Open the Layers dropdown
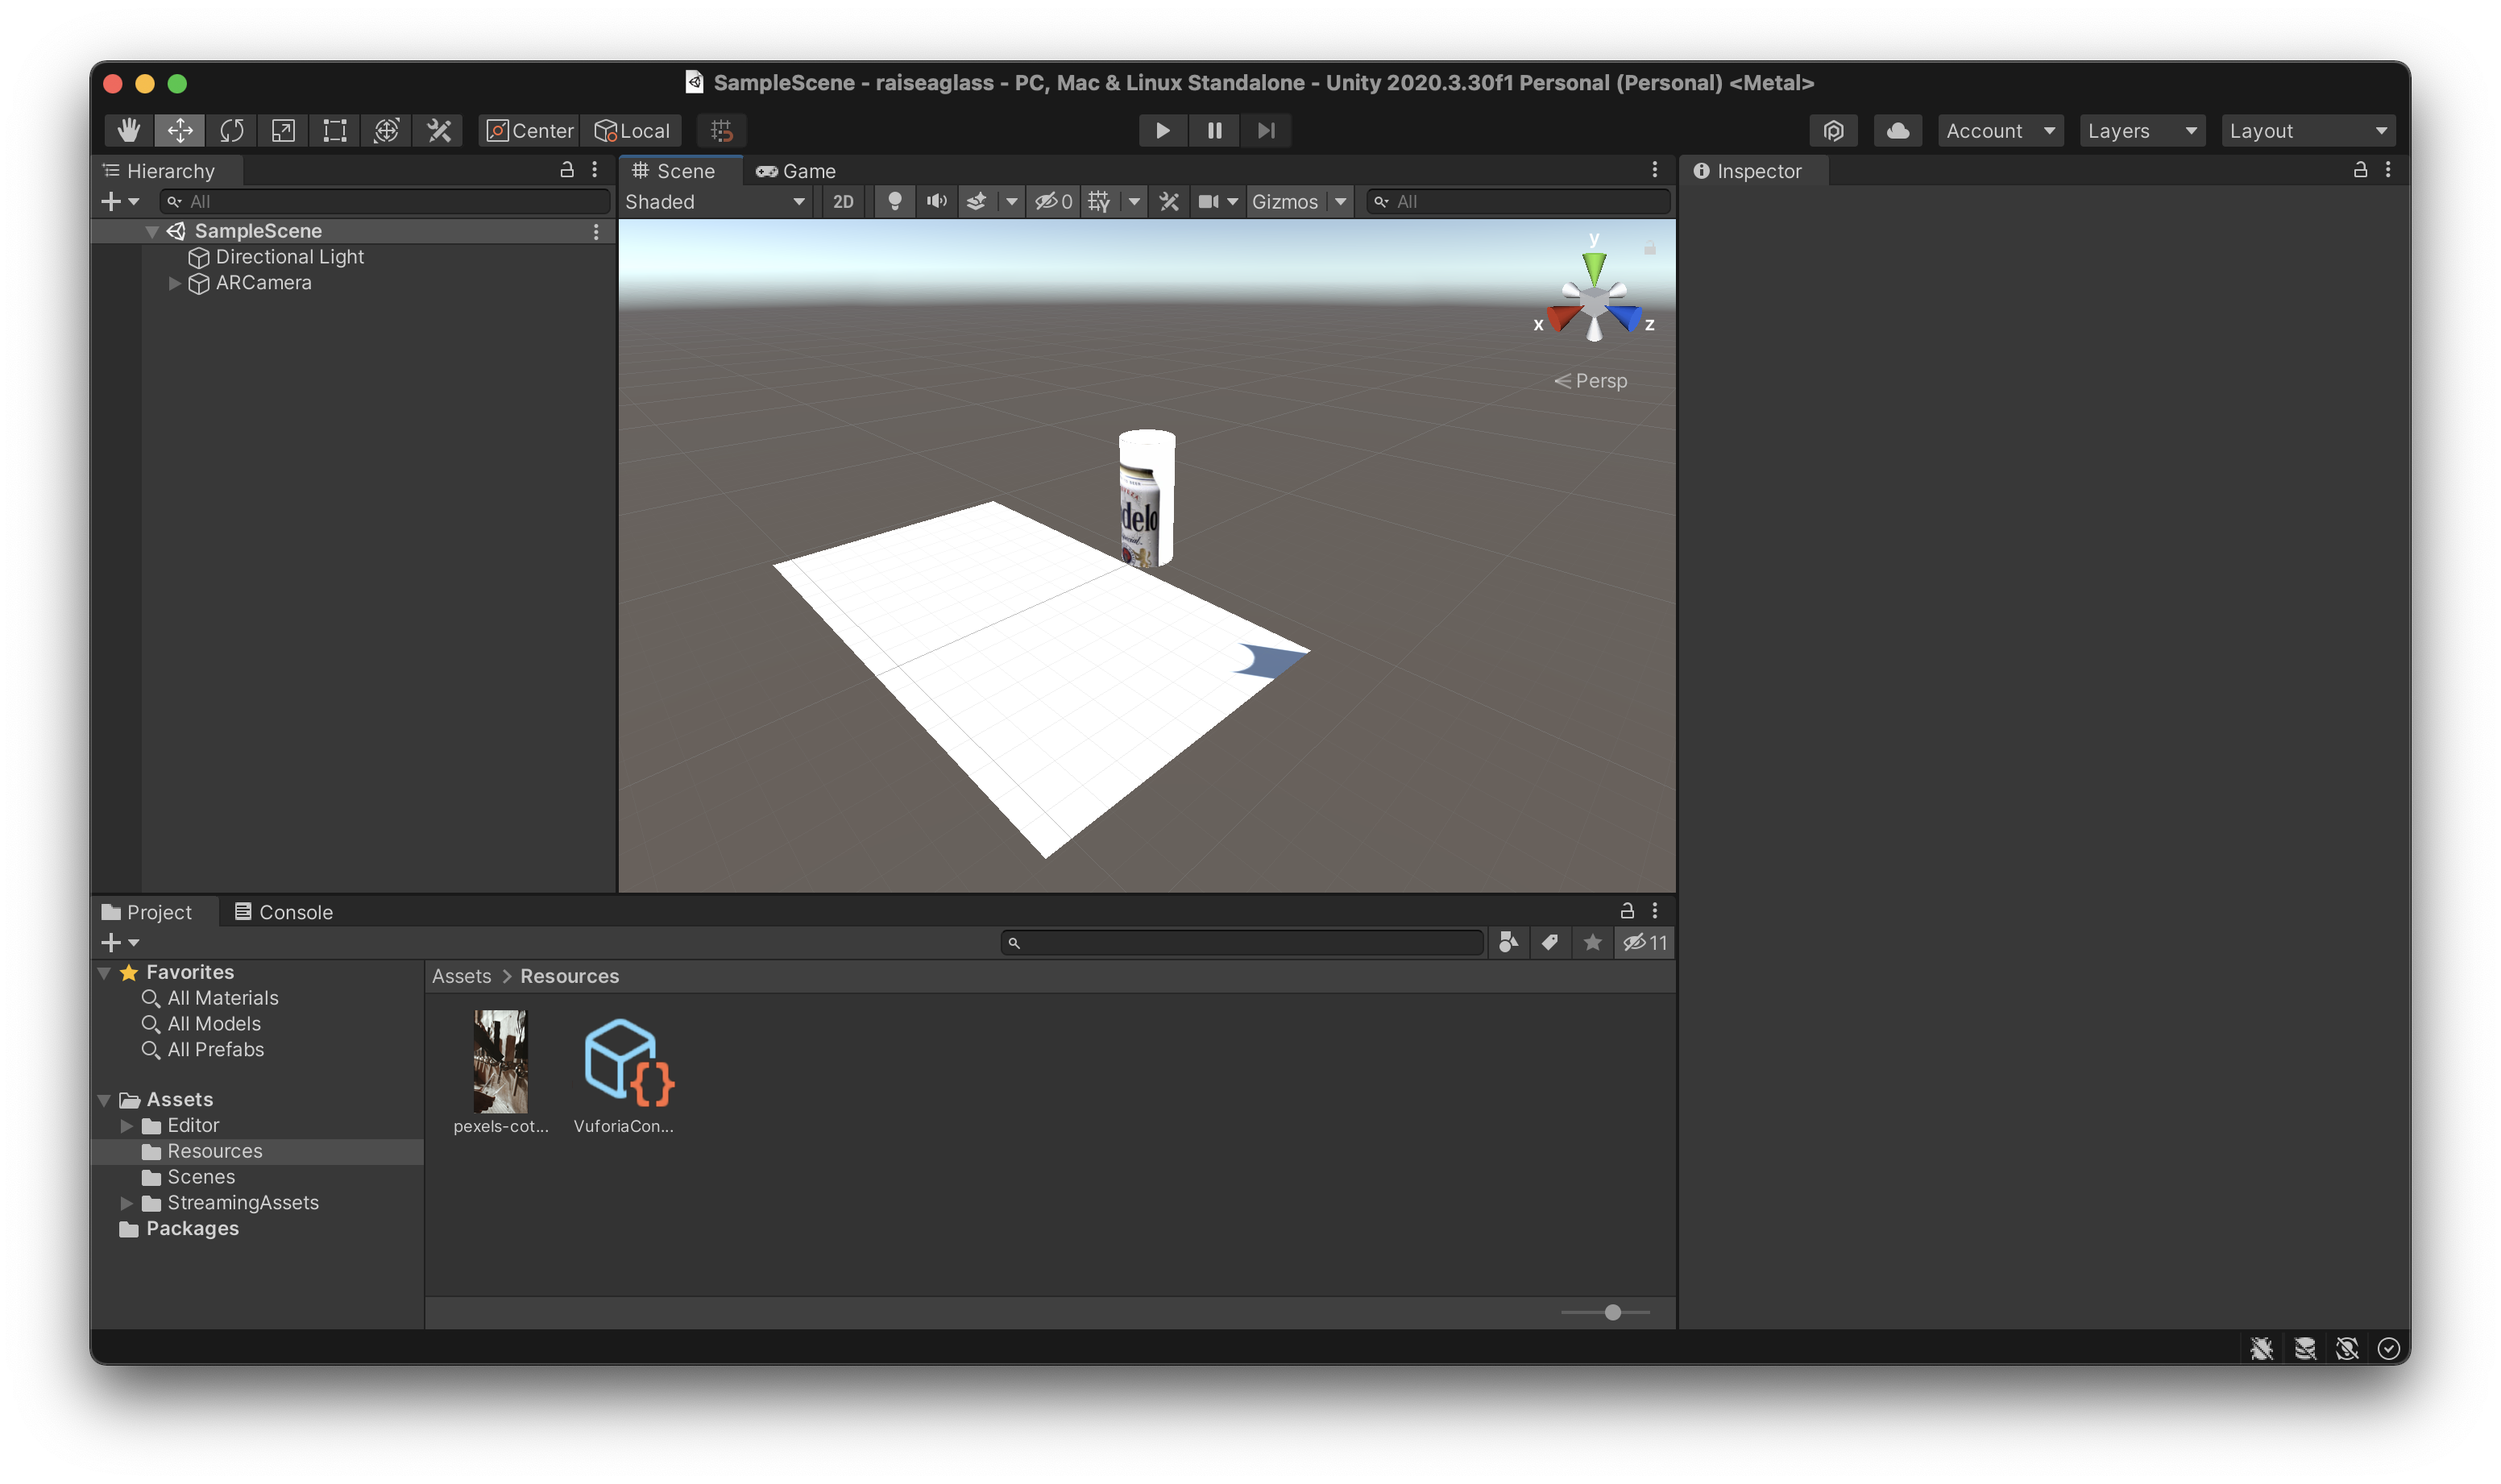 2141,131
